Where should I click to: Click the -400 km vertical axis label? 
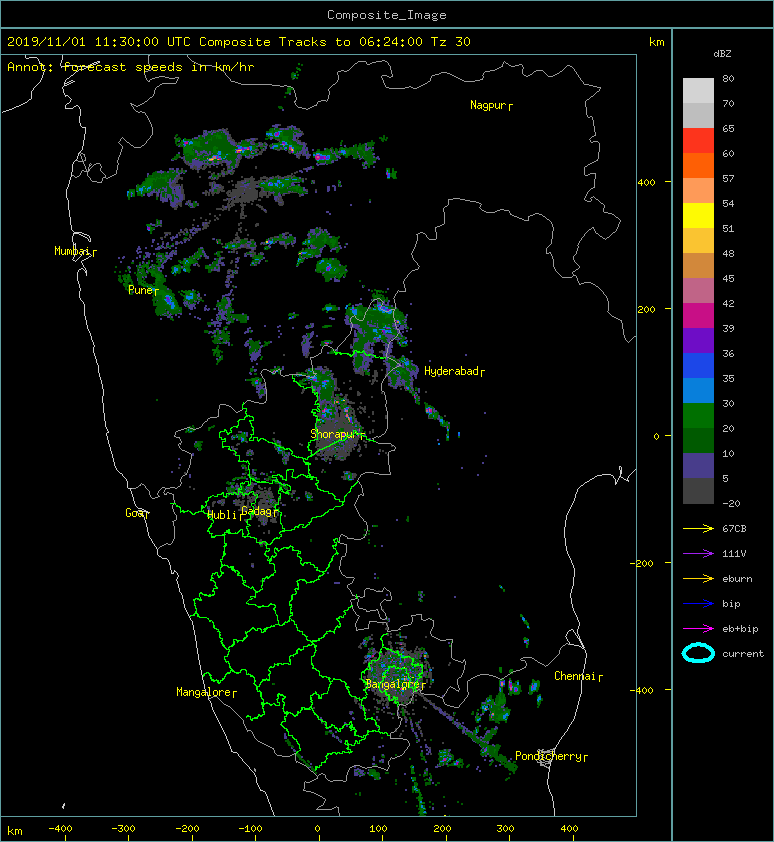pos(643,691)
